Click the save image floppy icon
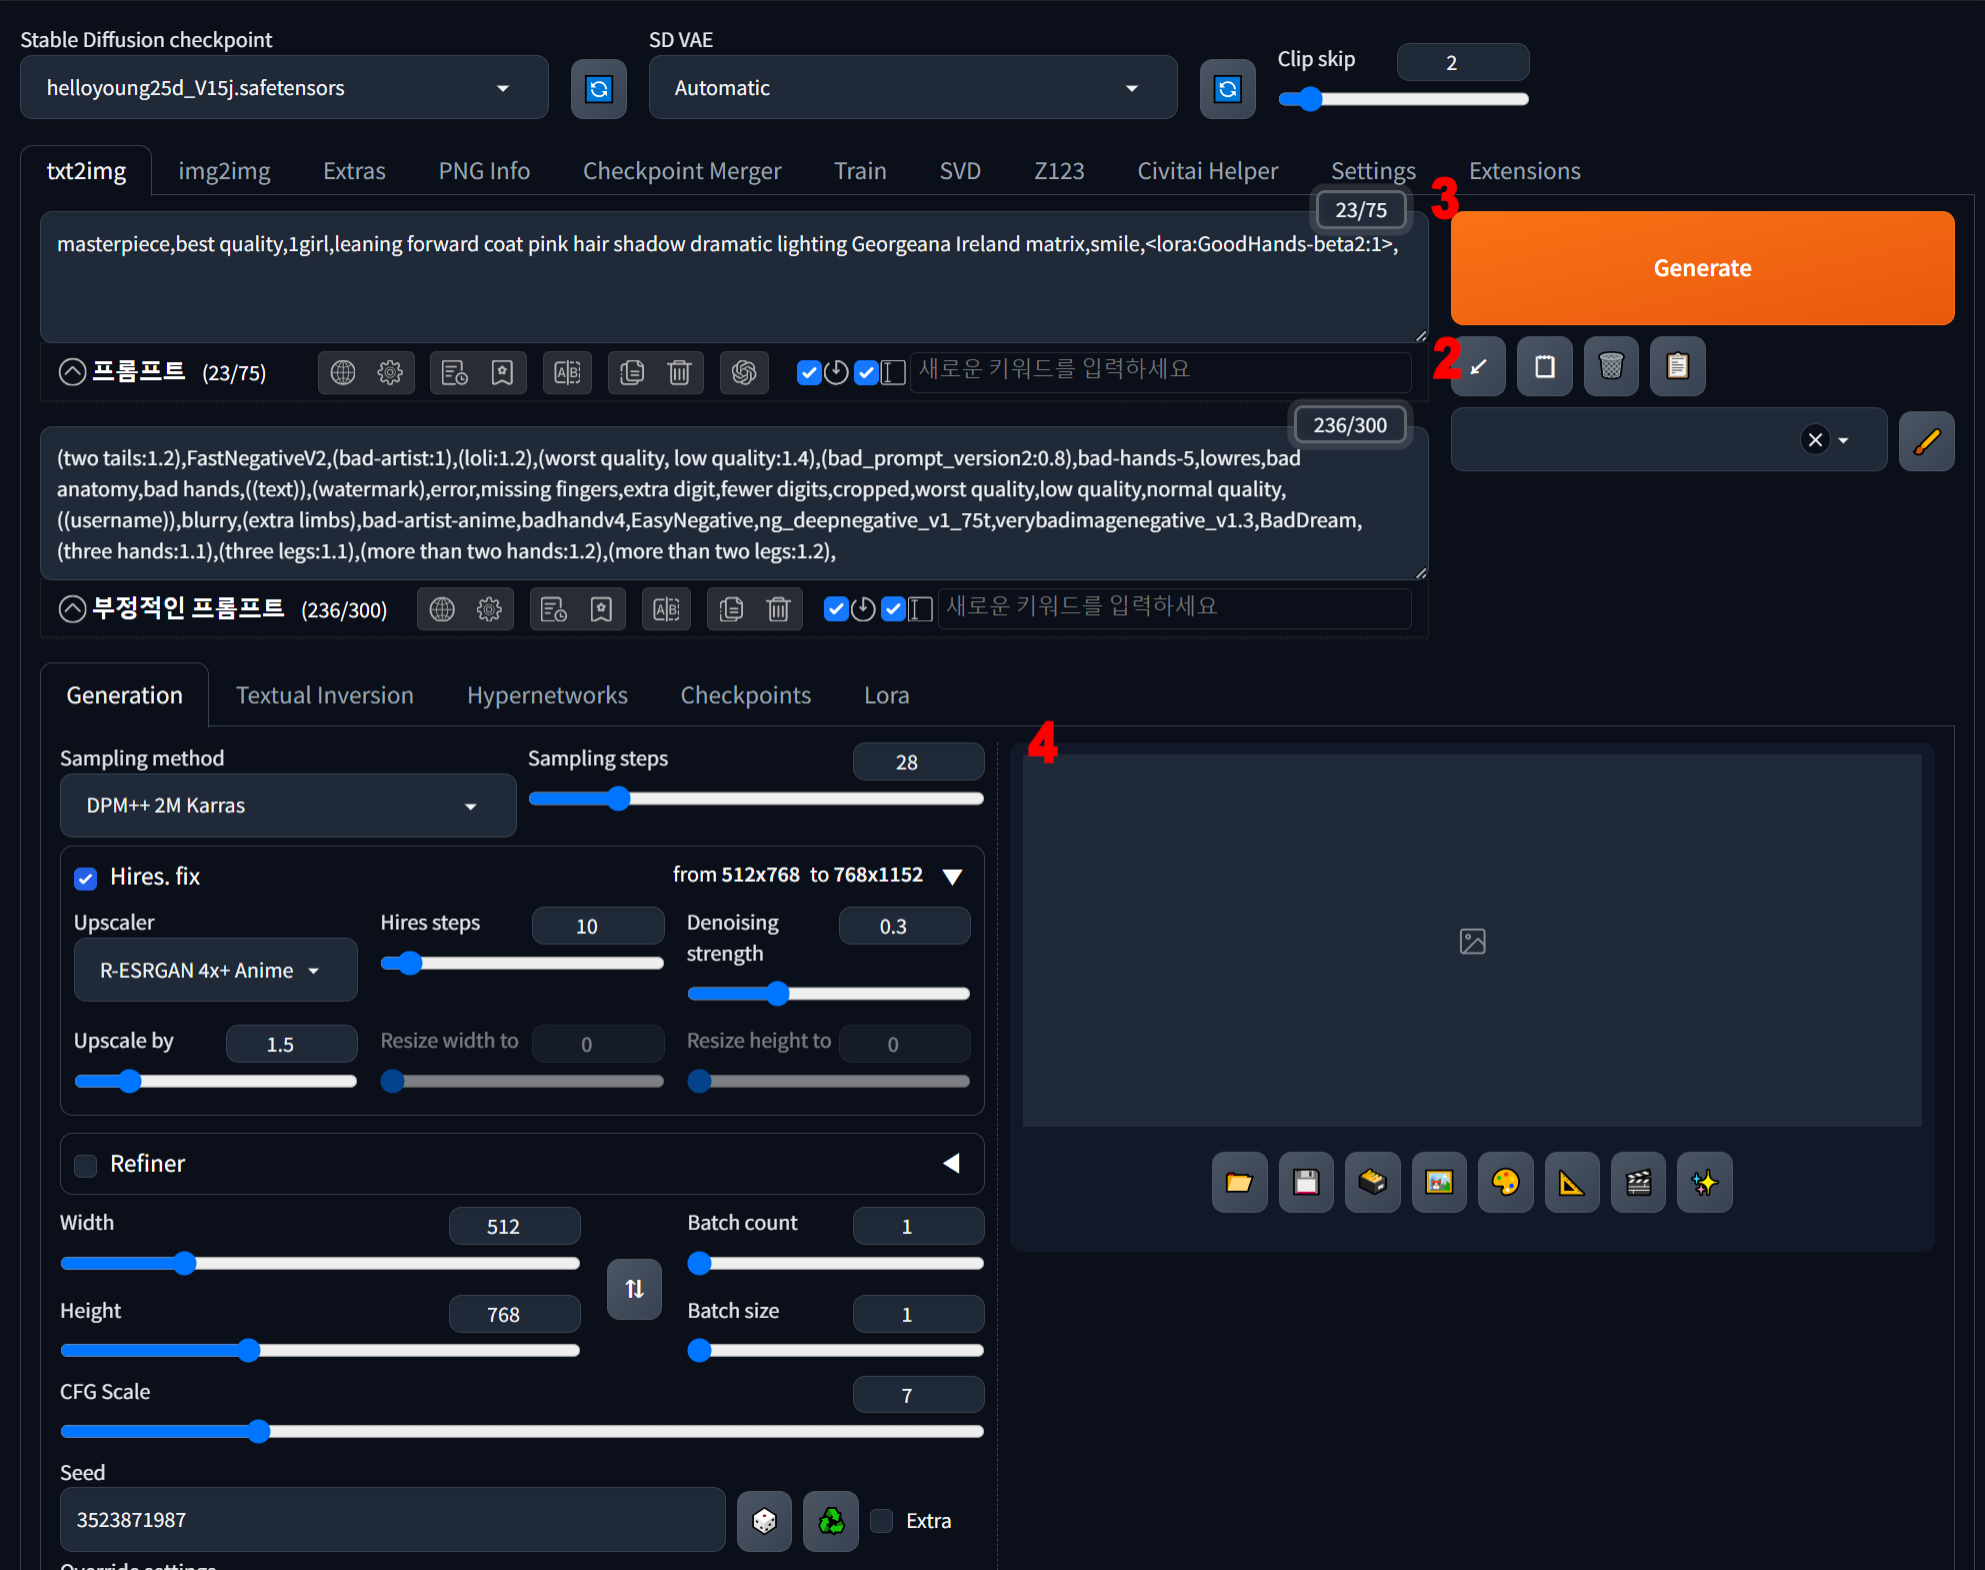Viewport: 1985px width, 1570px height. tap(1305, 1183)
